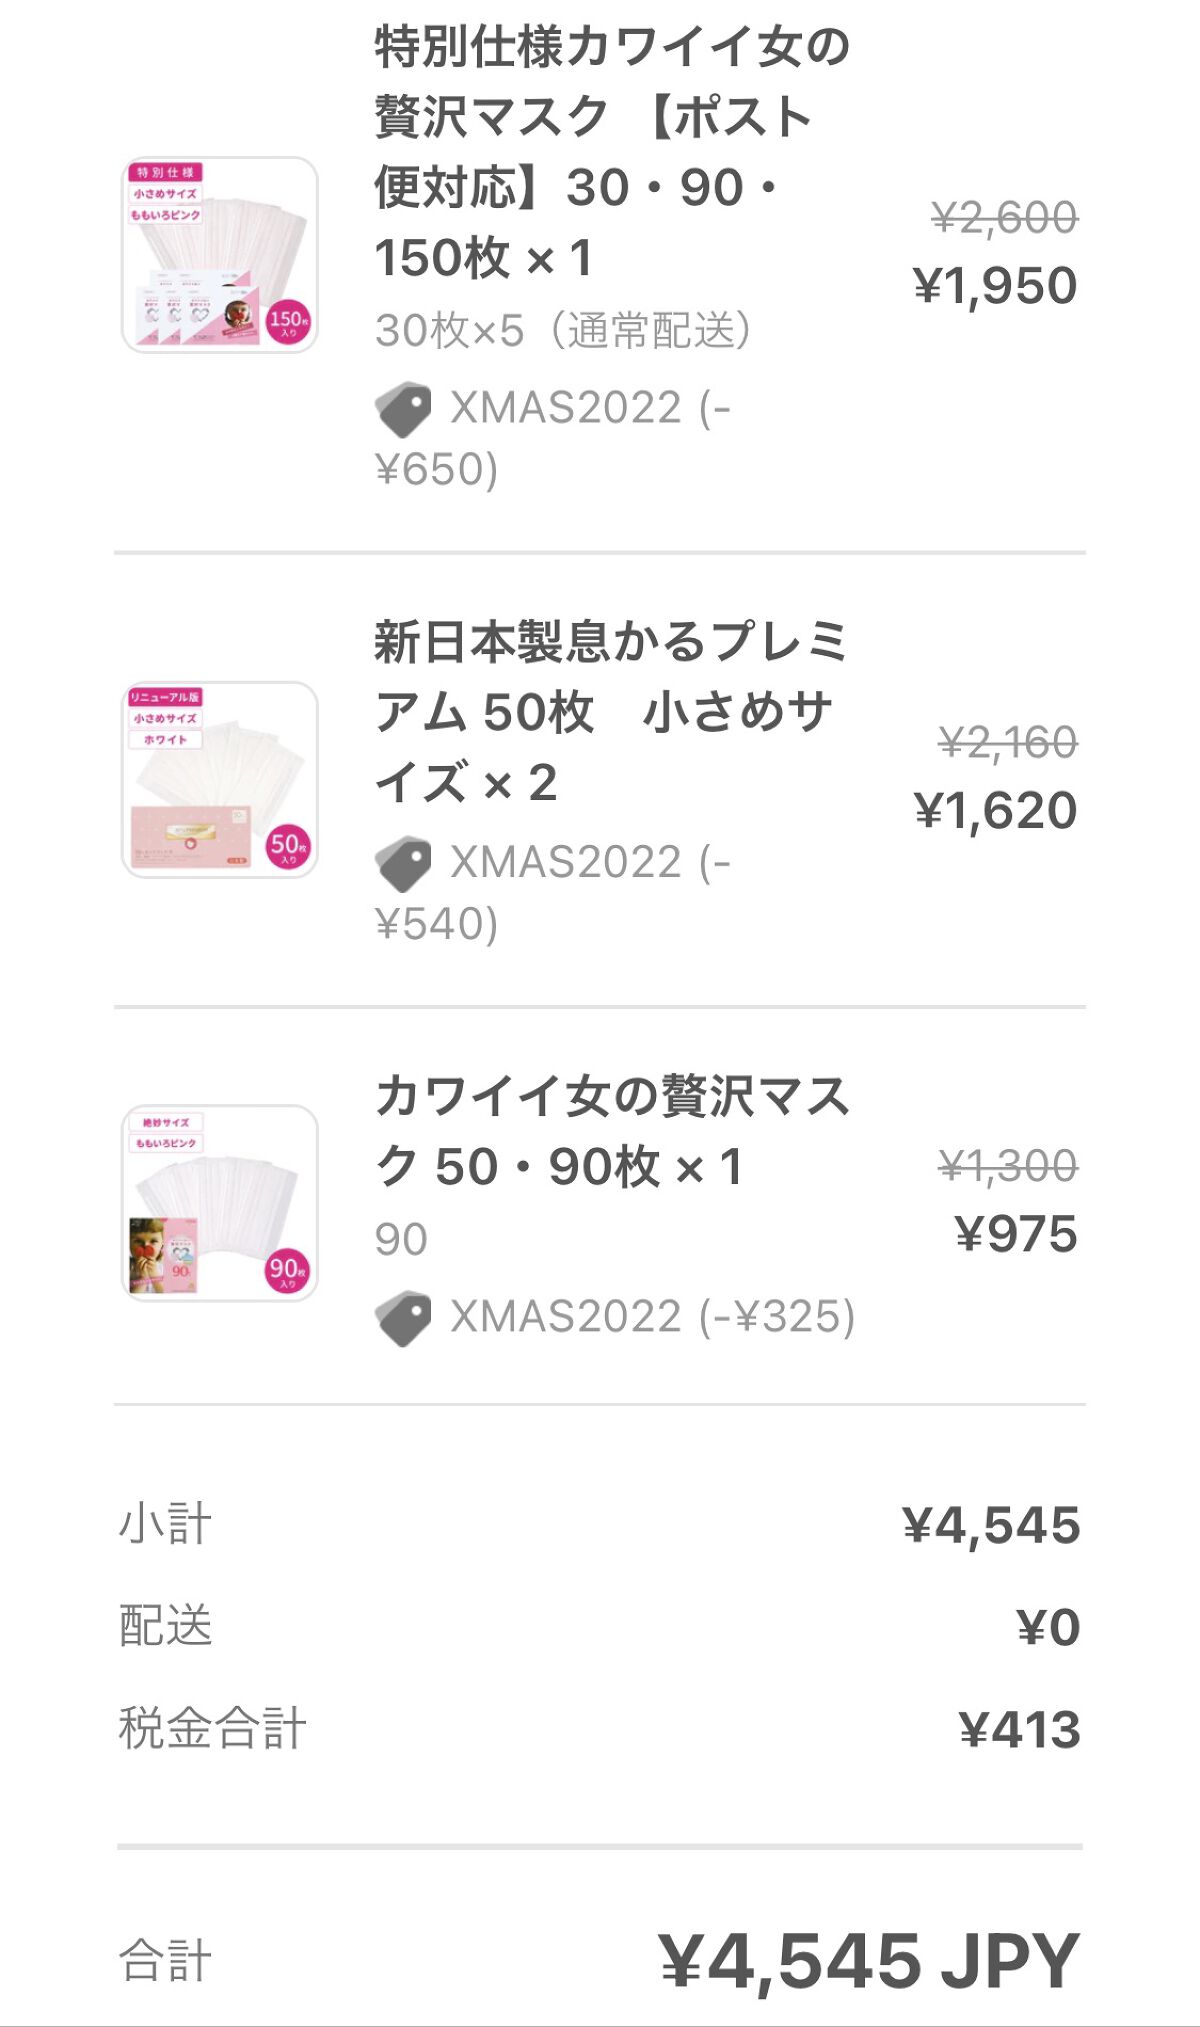Screen dimensions: 1200x2027
Task: Open 新日本製息かるプレミアム 50枚 product title
Action: point(610,711)
